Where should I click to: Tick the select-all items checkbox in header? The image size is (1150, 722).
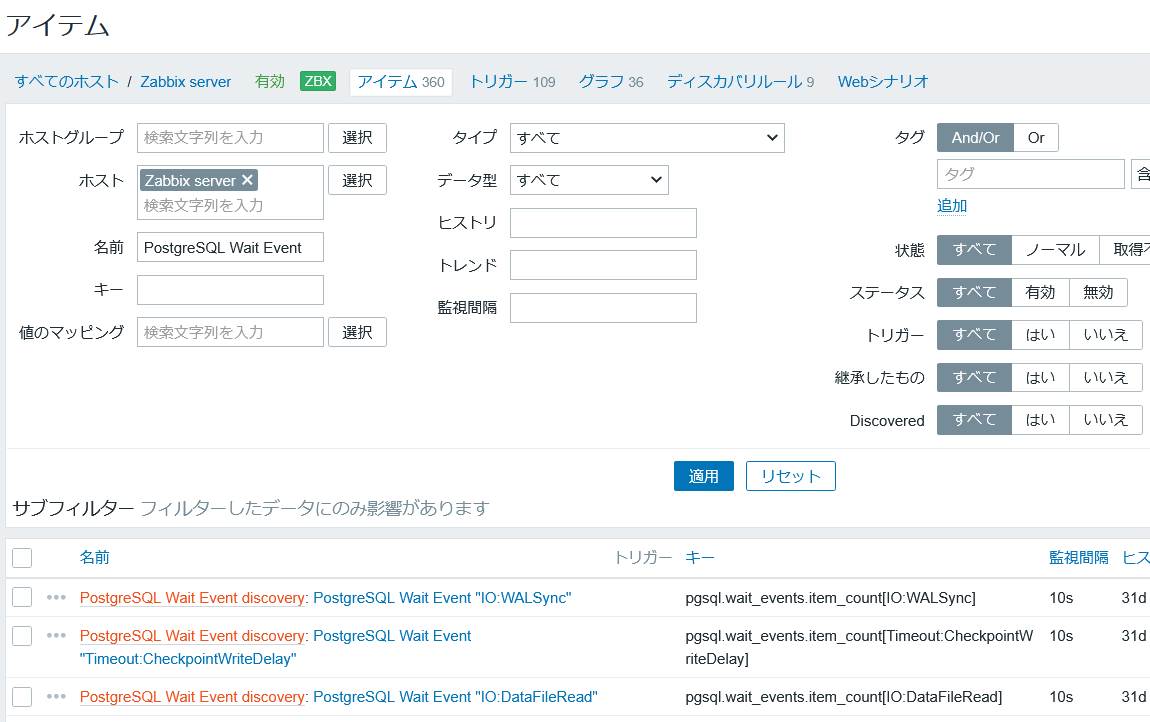[x=22, y=557]
